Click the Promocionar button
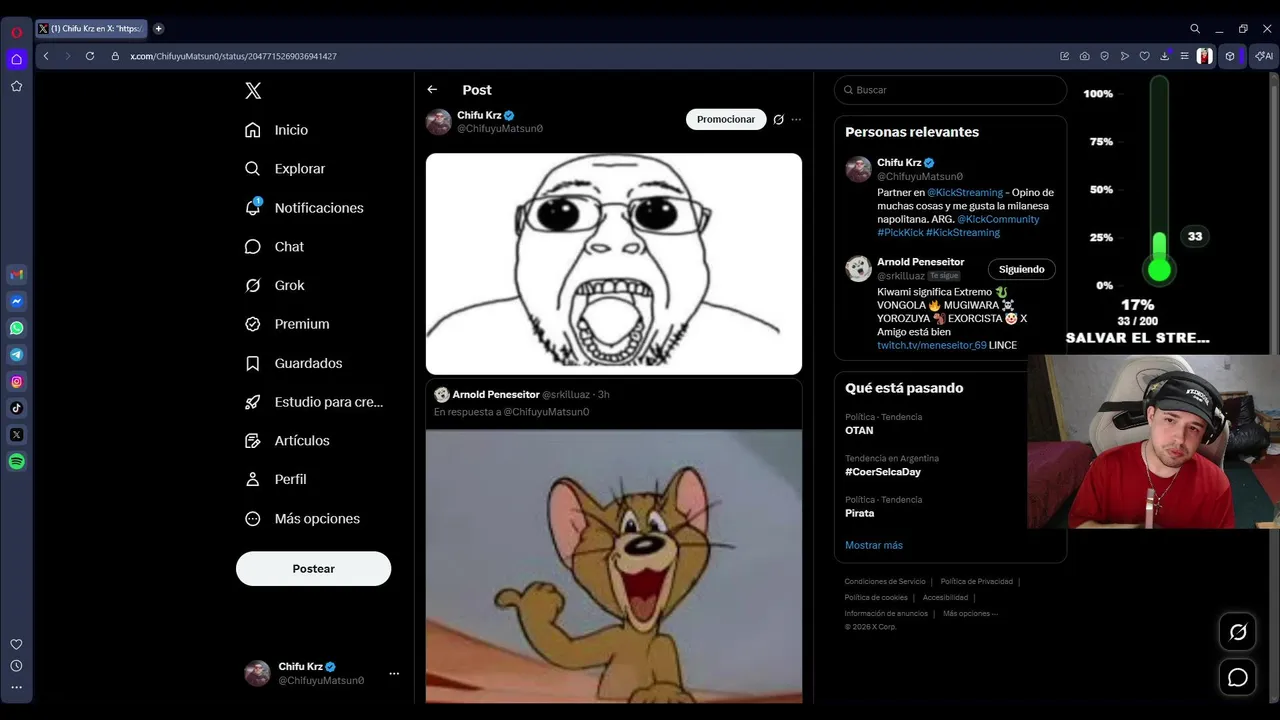 point(726,120)
